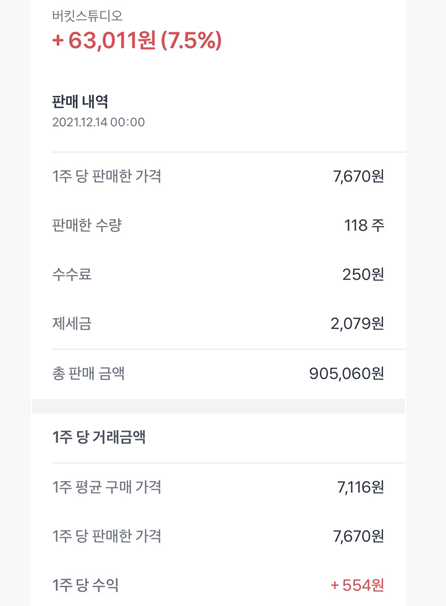
Task: Tap the 2021.12.14 00:00 date
Action: (99, 122)
